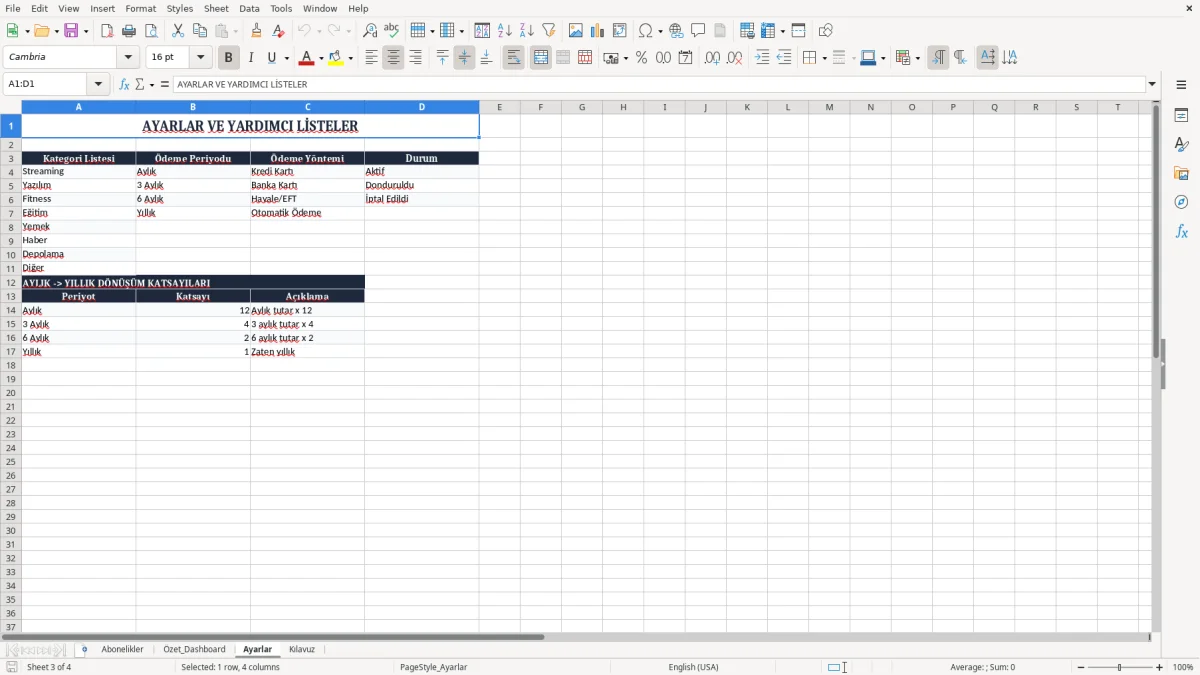The image size is (1200, 675).
Task: Run the spelling check icon
Action: point(392,31)
